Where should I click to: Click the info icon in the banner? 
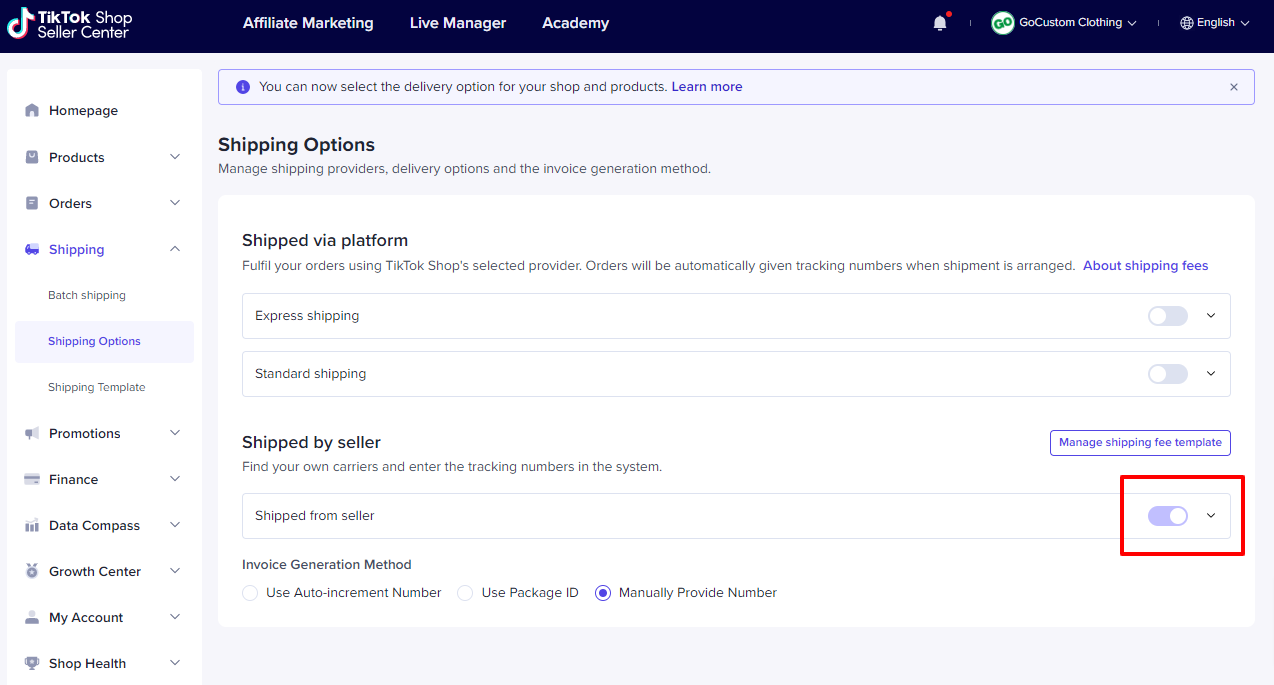[x=243, y=87]
